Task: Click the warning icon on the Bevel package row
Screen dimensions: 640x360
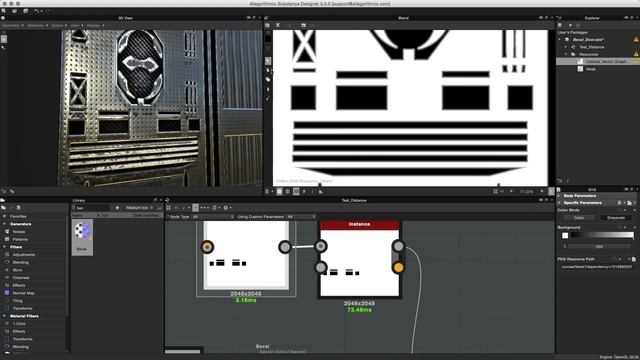Action: point(636,40)
